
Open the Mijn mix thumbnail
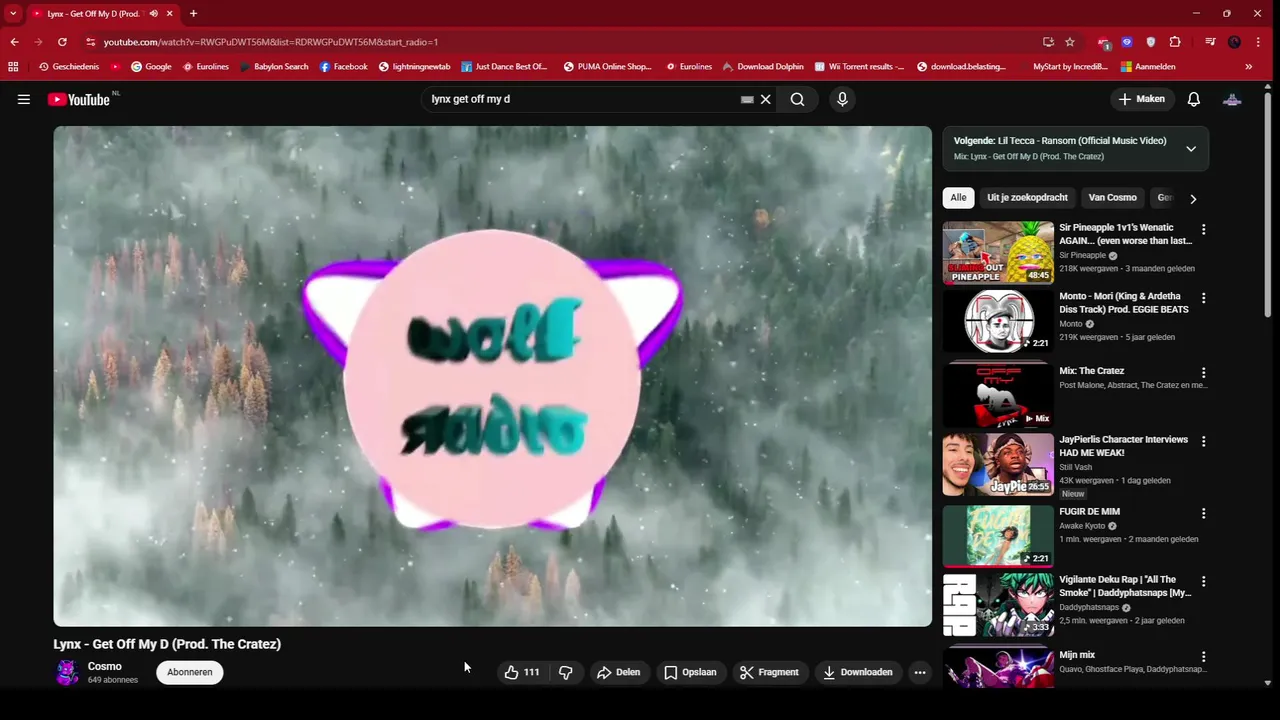[998, 667]
